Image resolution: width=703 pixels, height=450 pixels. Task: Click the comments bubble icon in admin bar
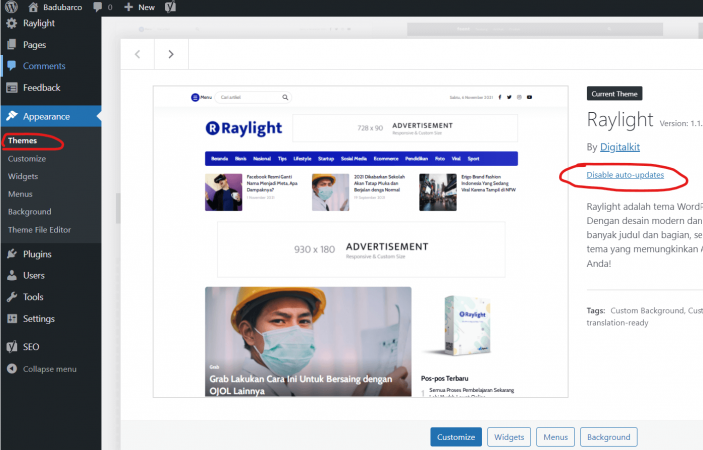(98, 7)
